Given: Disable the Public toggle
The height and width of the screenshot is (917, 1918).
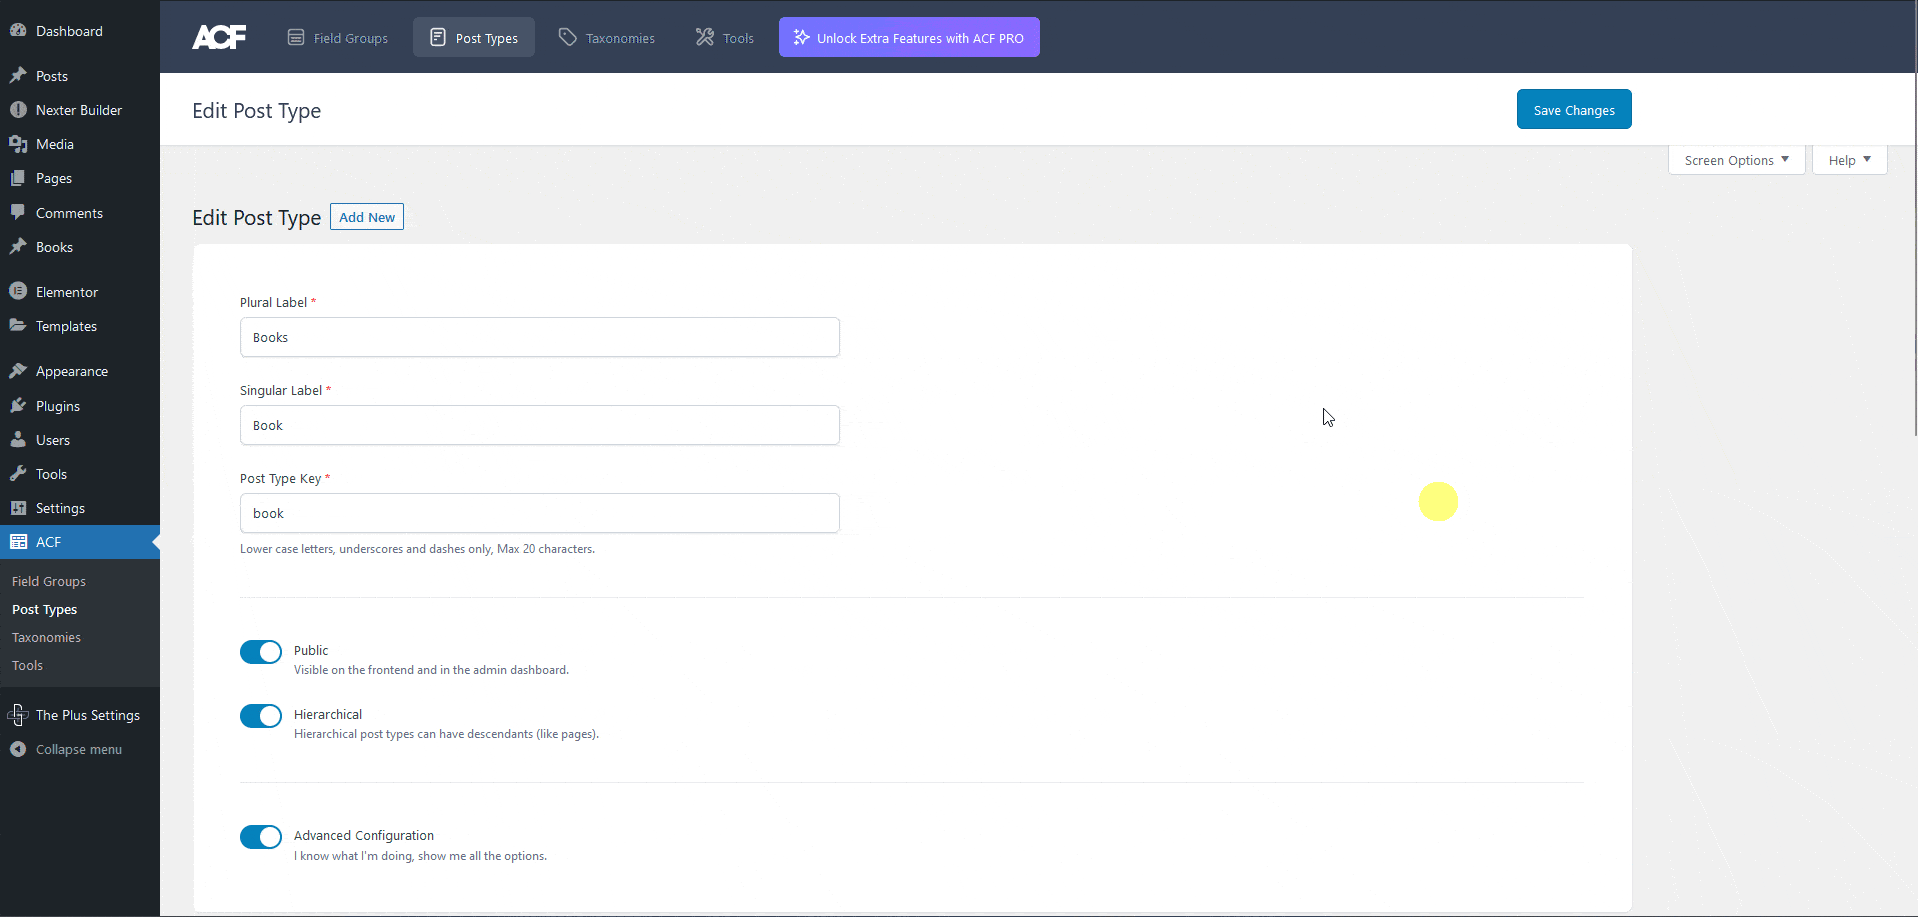Looking at the screenshot, I should tap(260, 652).
